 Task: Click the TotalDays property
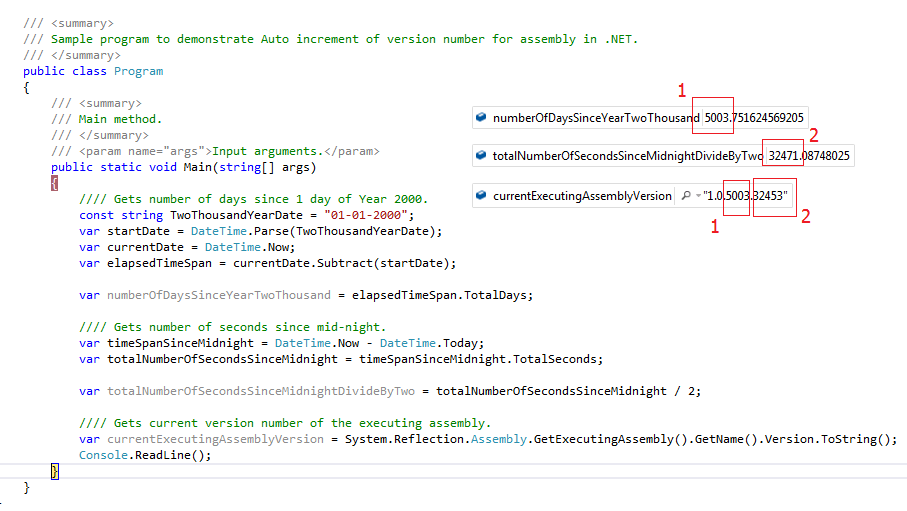coord(495,295)
